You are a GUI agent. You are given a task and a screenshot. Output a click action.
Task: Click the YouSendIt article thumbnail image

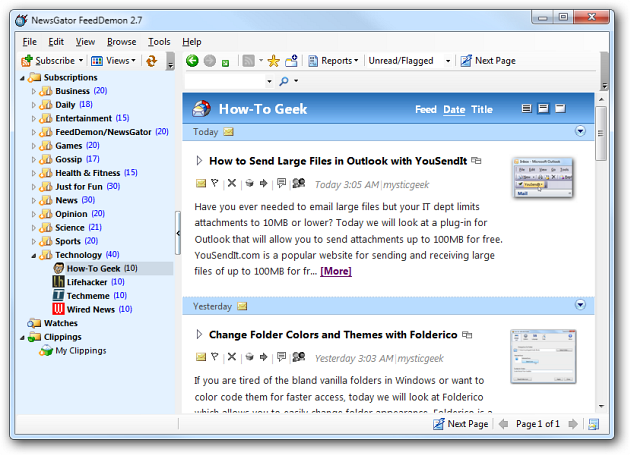pyautogui.click(x=543, y=178)
